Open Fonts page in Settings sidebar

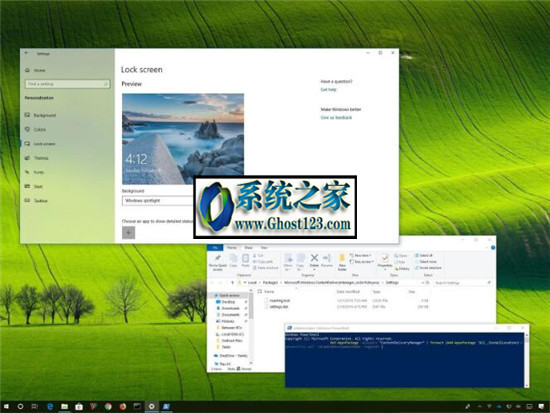(x=34, y=172)
